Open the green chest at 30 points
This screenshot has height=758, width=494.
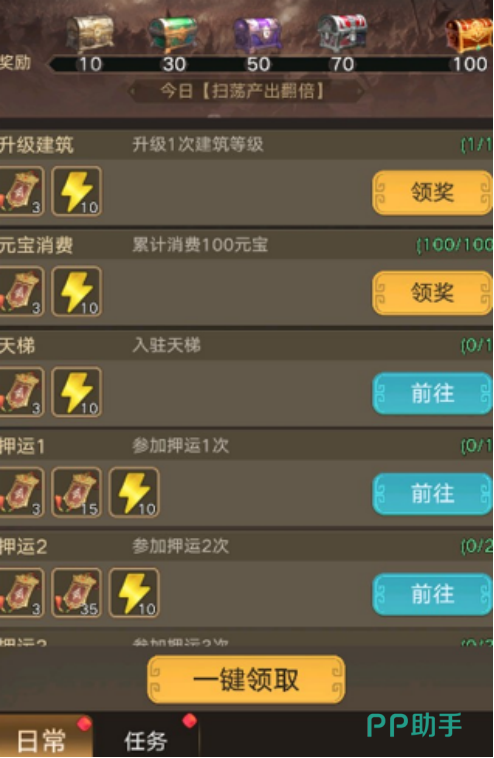point(173,34)
